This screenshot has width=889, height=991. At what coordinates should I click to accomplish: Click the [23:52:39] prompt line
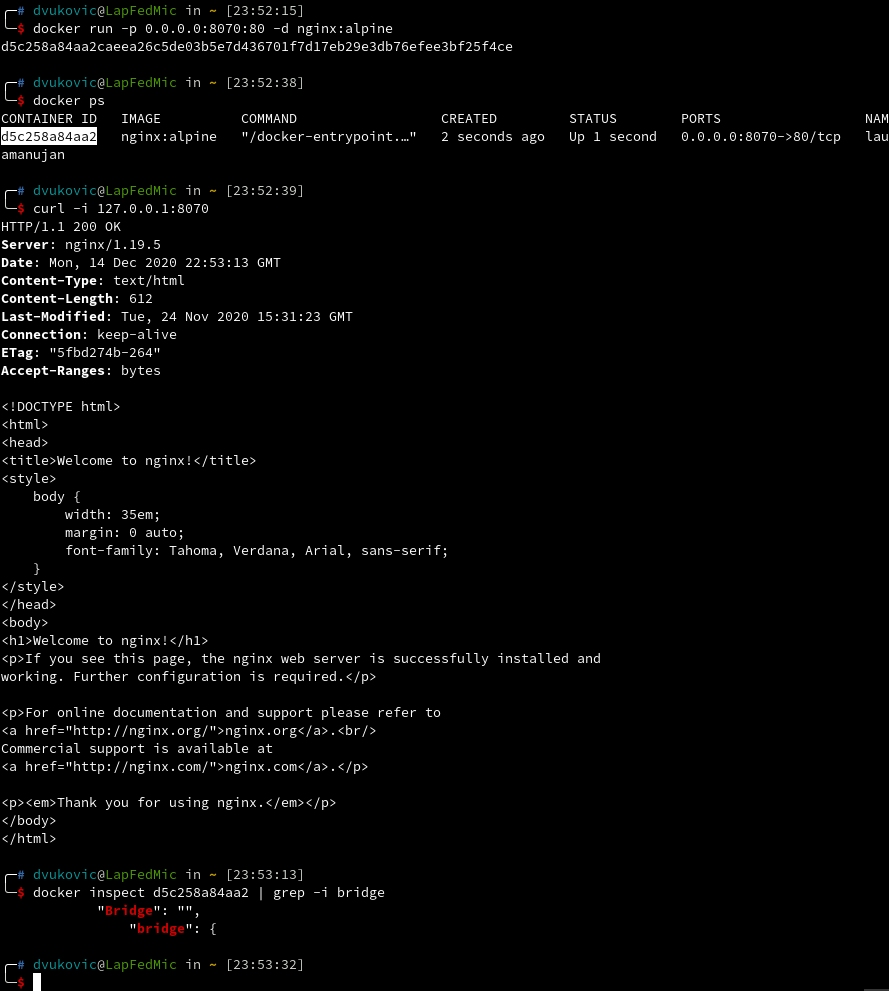[155, 191]
